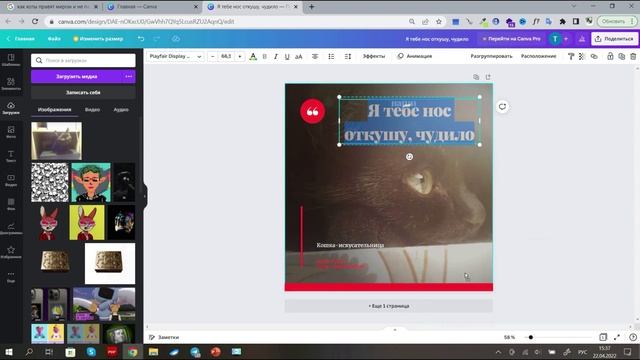Redo the action
Viewport: 640px width, 360px height.
[x=157, y=39]
